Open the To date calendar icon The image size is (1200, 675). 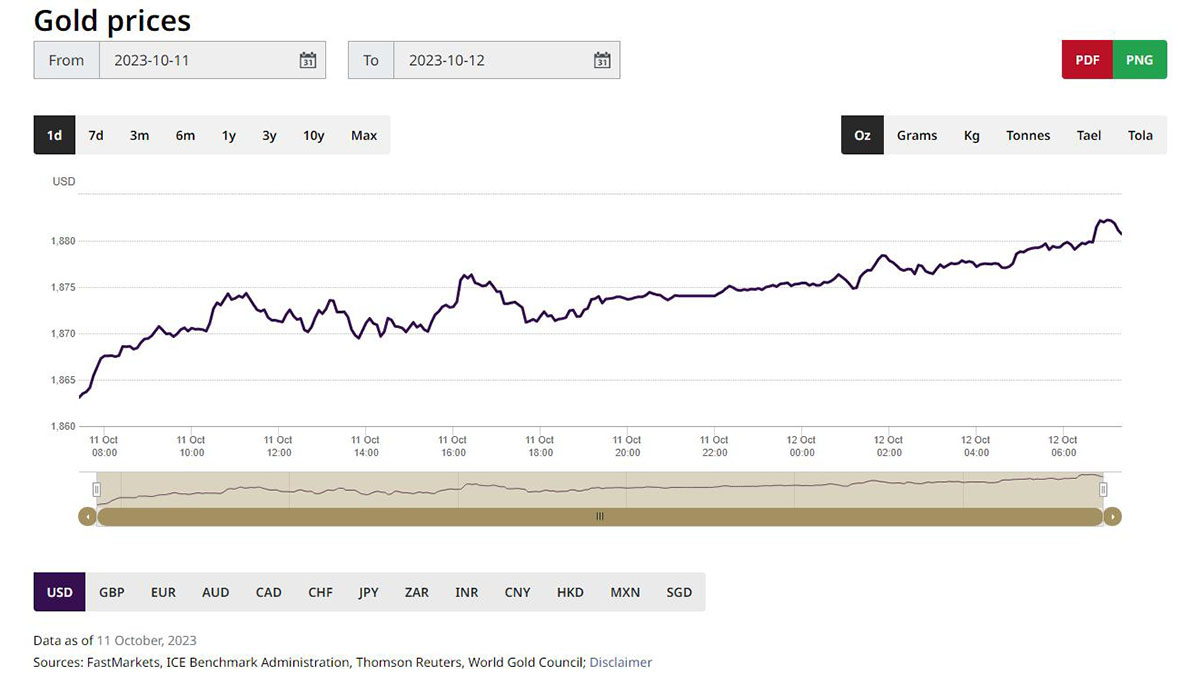(602, 60)
